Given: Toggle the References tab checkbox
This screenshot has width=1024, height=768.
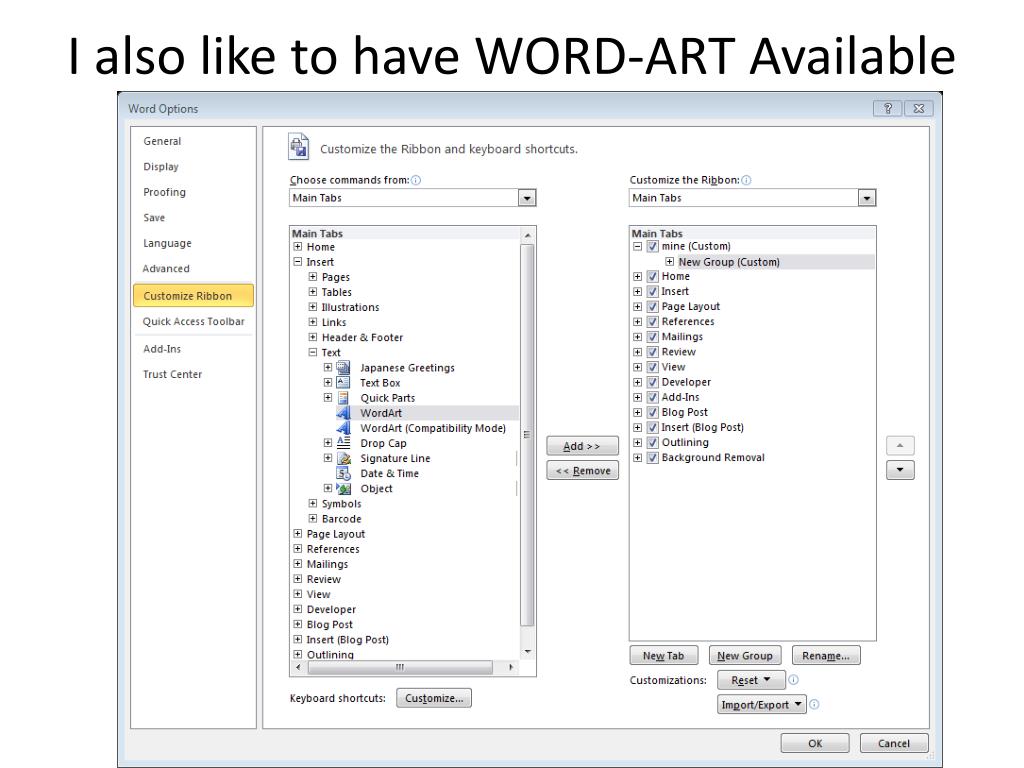Looking at the screenshot, I should 652,321.
